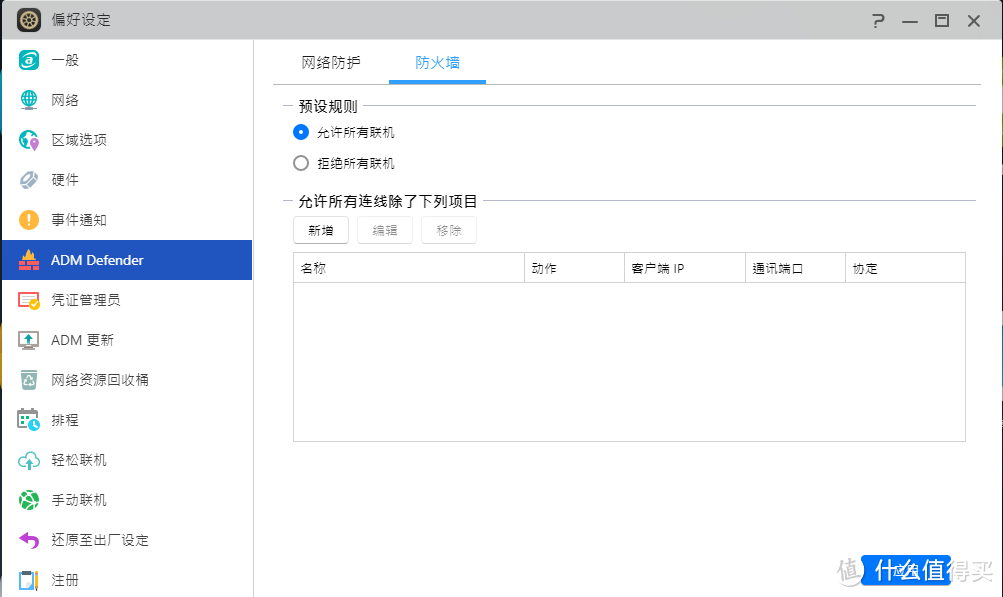Go to 区域选项 in the sidebar

(127, 140)
